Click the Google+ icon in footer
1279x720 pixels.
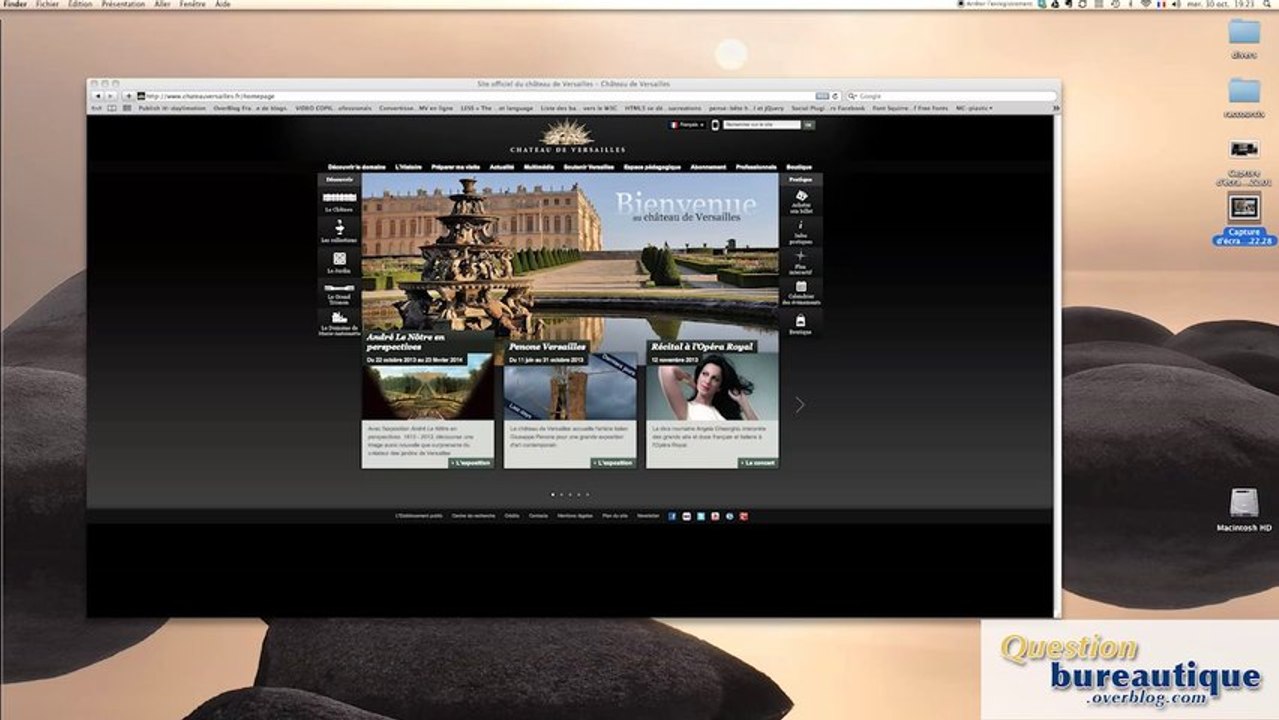pos(744,516)
